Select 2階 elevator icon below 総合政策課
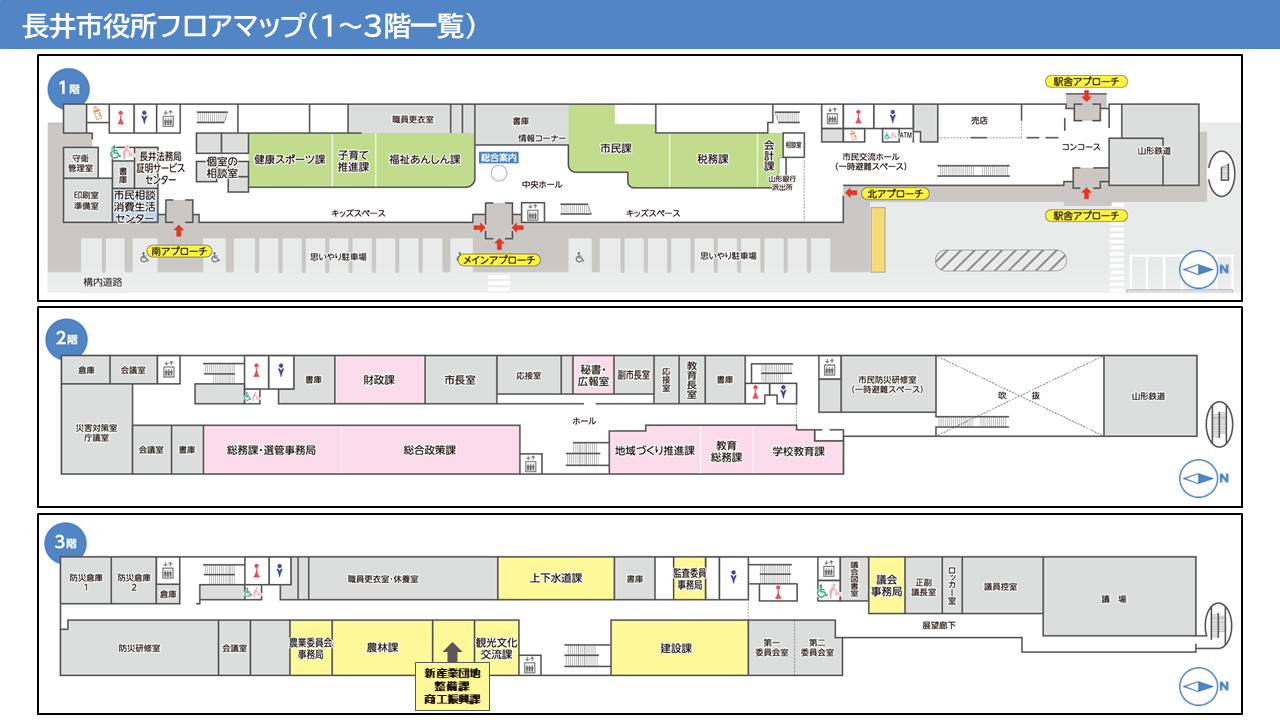Viewport: 1280px width, 720px height. pyautogui.click(x=531, y=463)
